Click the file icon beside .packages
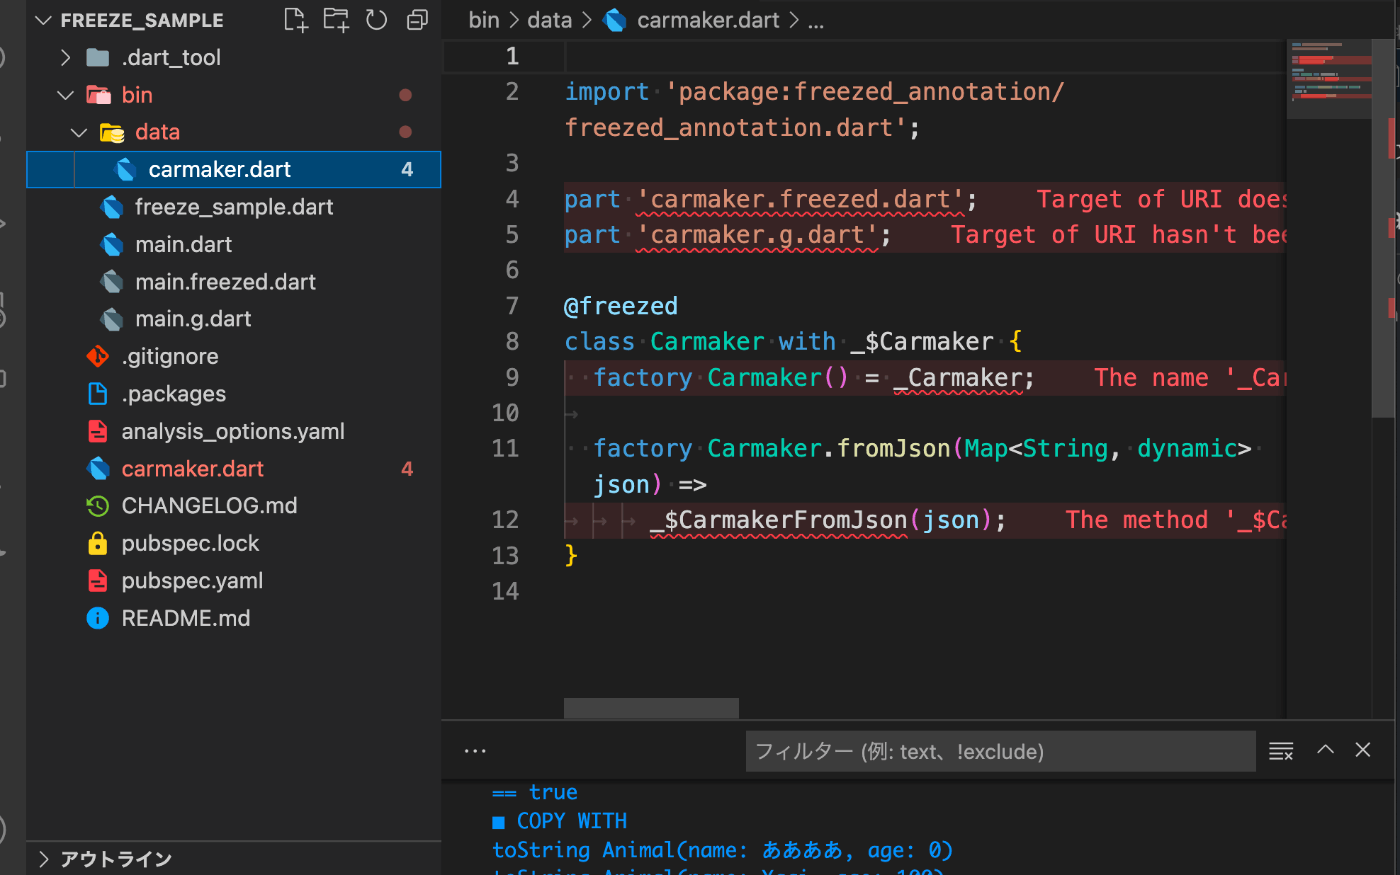 click(98, 394)
